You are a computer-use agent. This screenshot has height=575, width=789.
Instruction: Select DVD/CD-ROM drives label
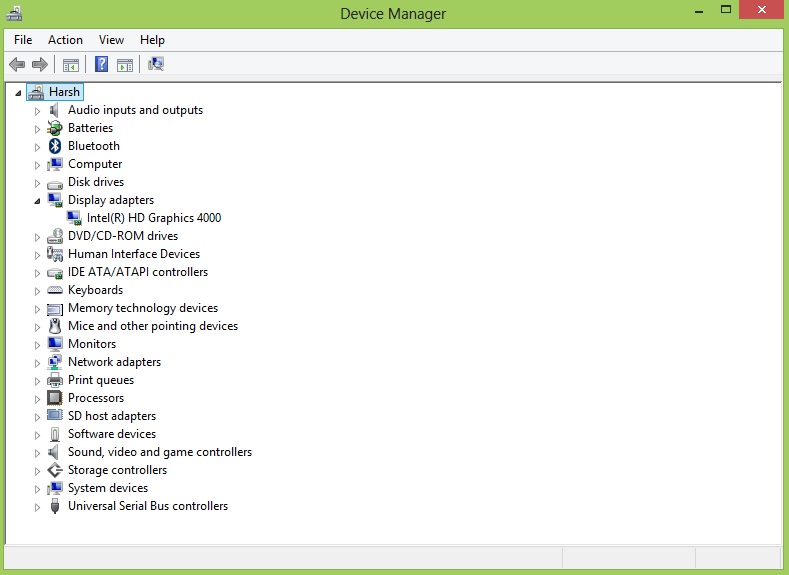123,236
